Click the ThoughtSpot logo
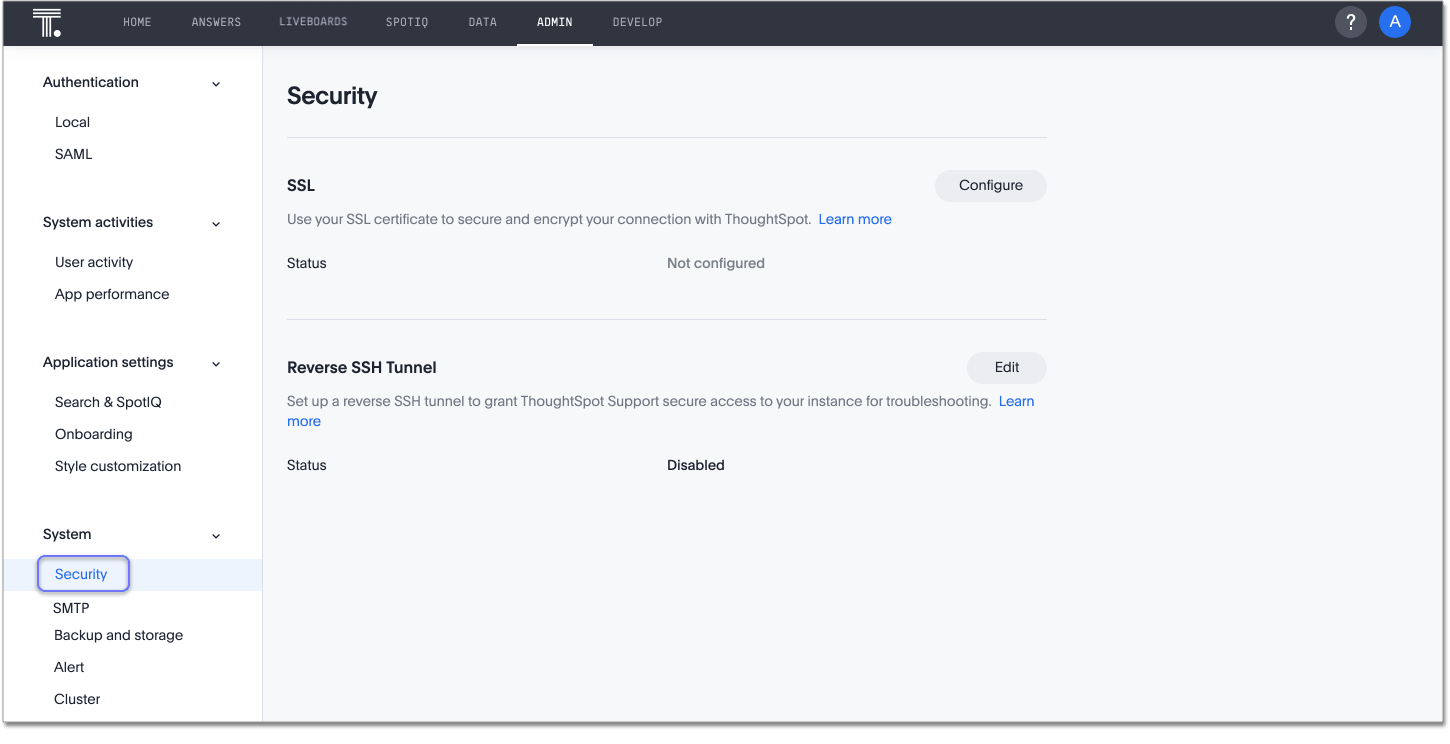The image size is (1450, 744). pos(46,21)
